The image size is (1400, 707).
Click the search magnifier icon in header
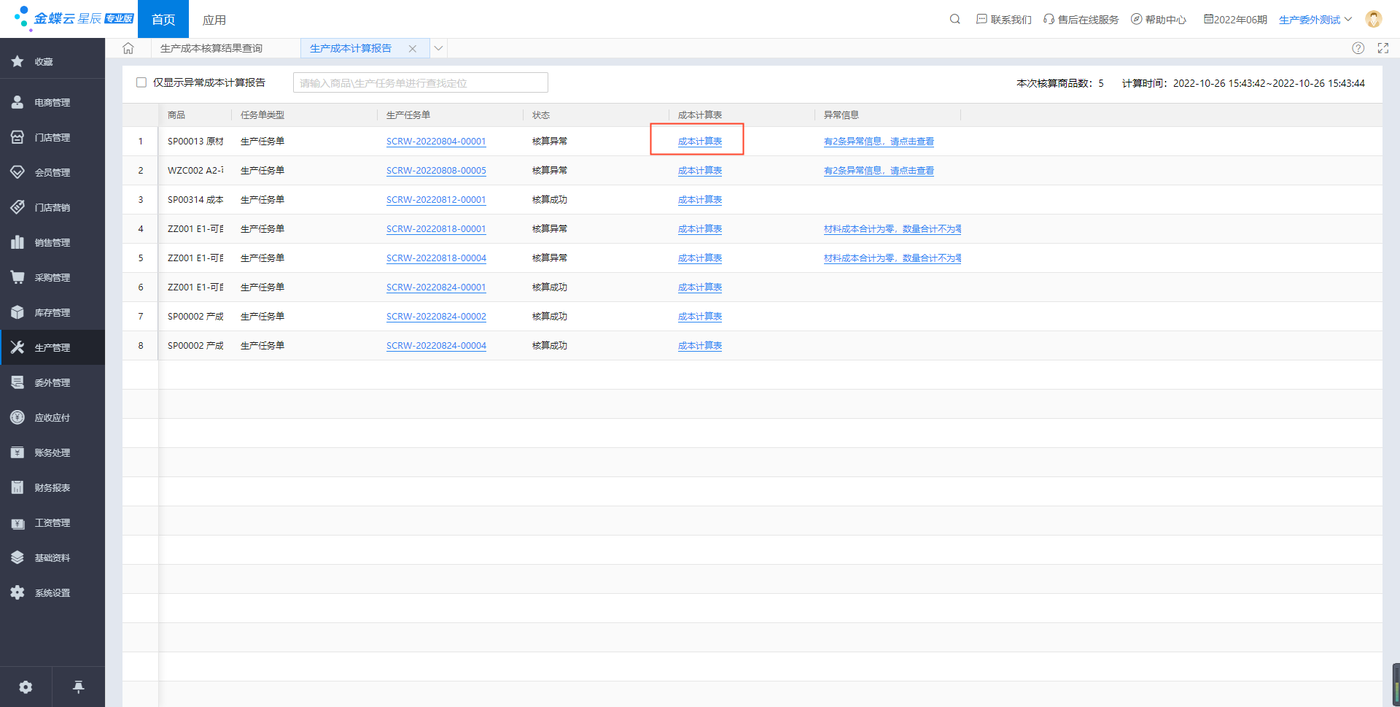coord(955,19)
